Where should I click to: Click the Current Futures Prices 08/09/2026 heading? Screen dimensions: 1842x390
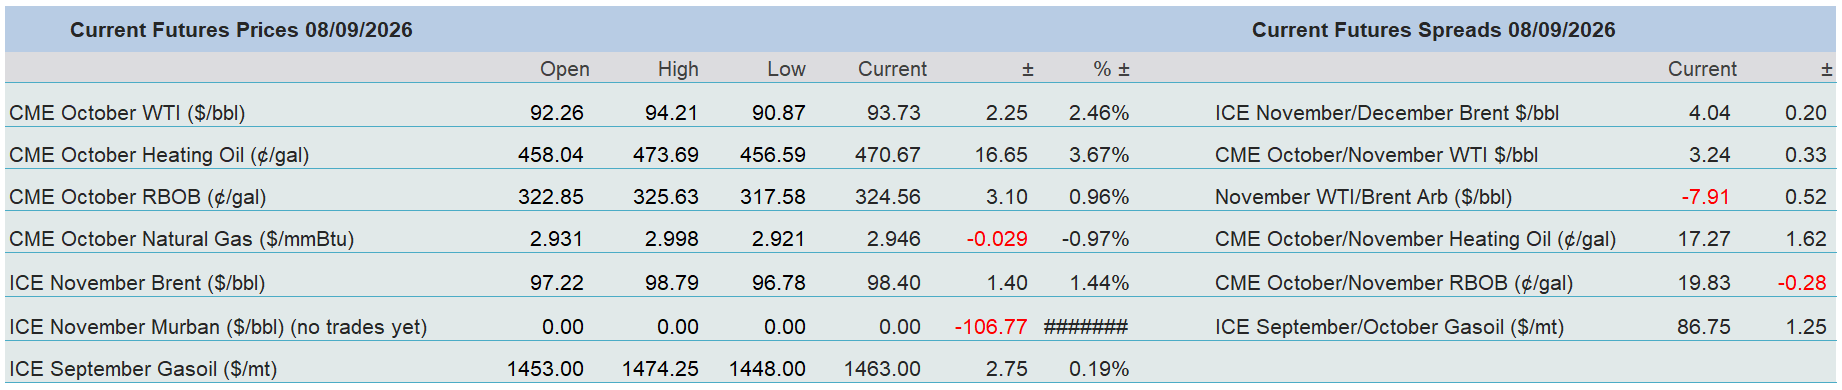click(241, 30)
